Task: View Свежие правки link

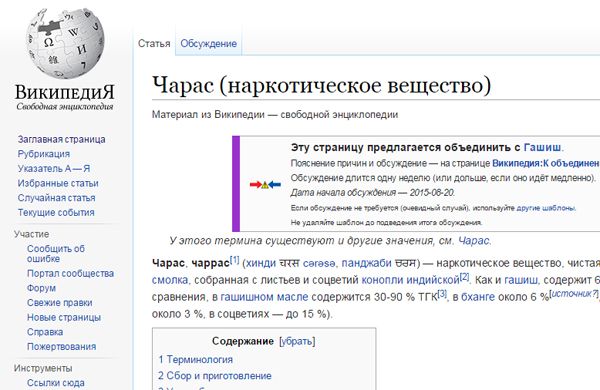Action: coord(60,302)
